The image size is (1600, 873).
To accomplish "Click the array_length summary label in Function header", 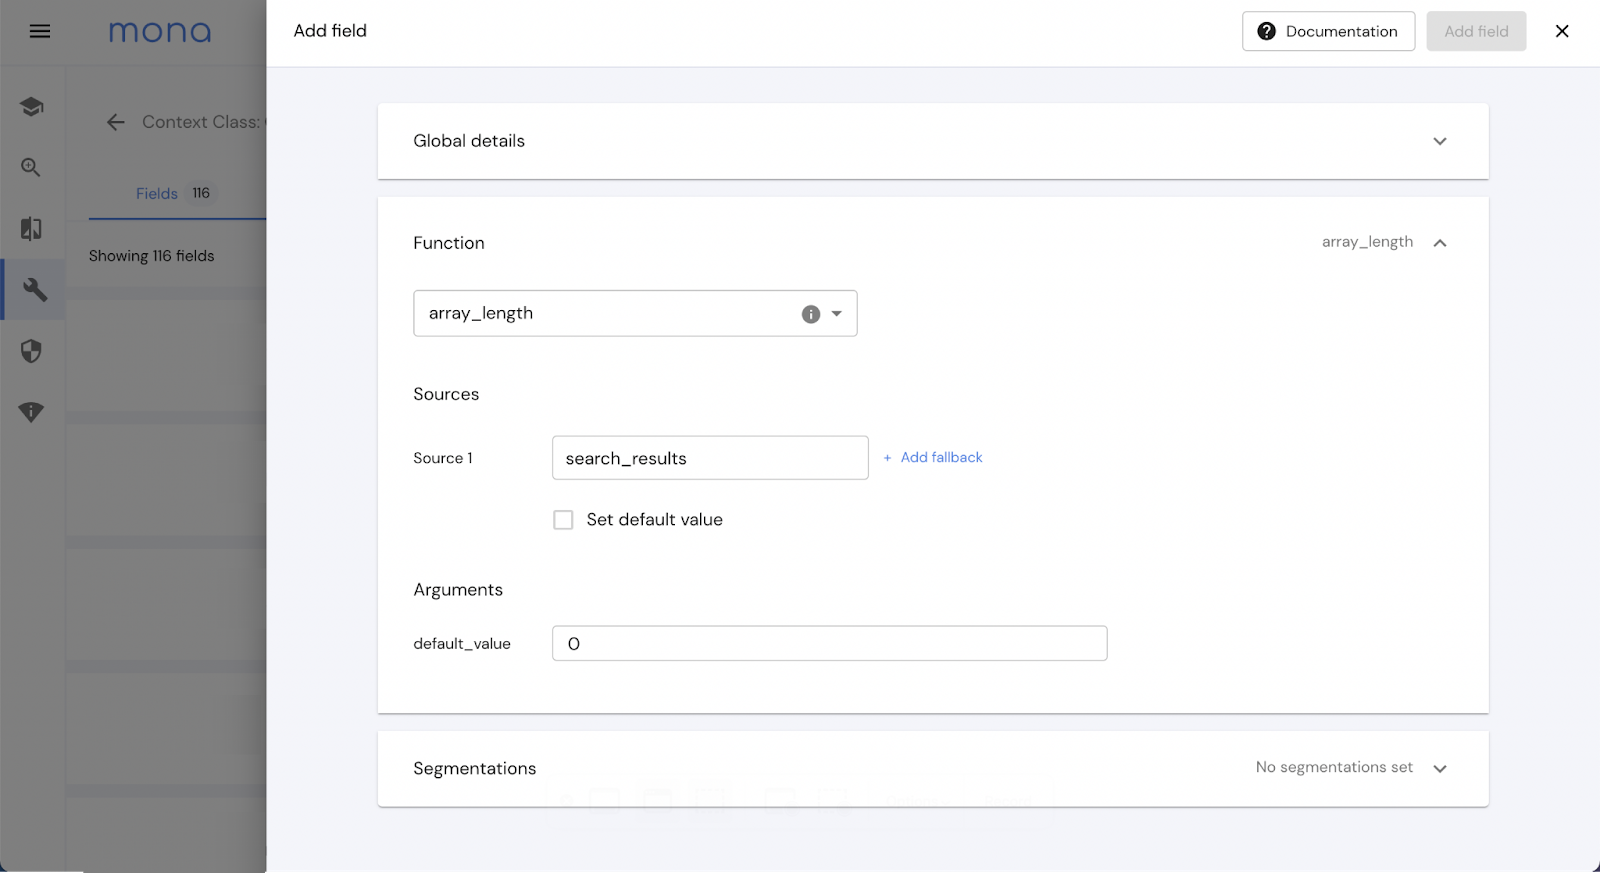I will tap(1367, 242).
